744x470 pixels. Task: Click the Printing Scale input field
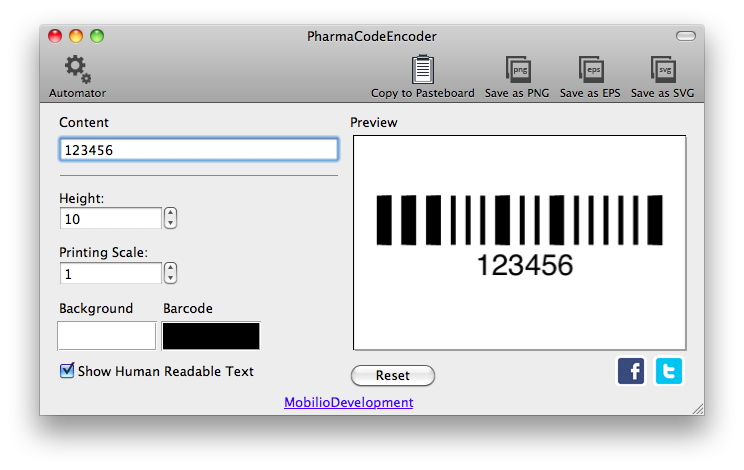(111, 274)
